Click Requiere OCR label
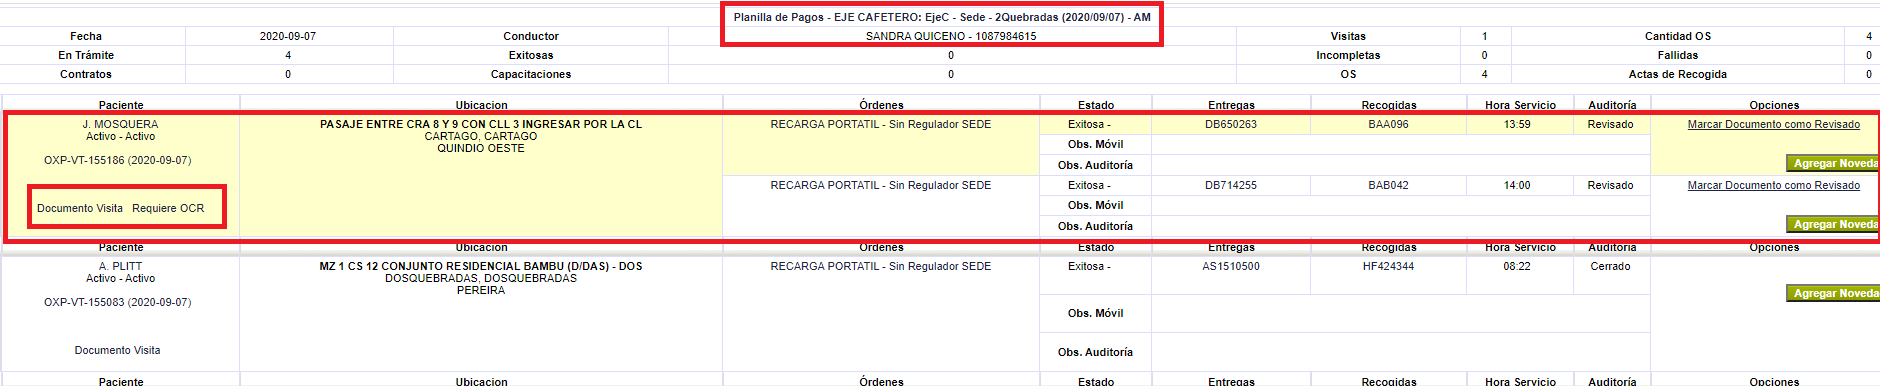Viewport: 1880px width, 386px height. [x=168, y=209]
